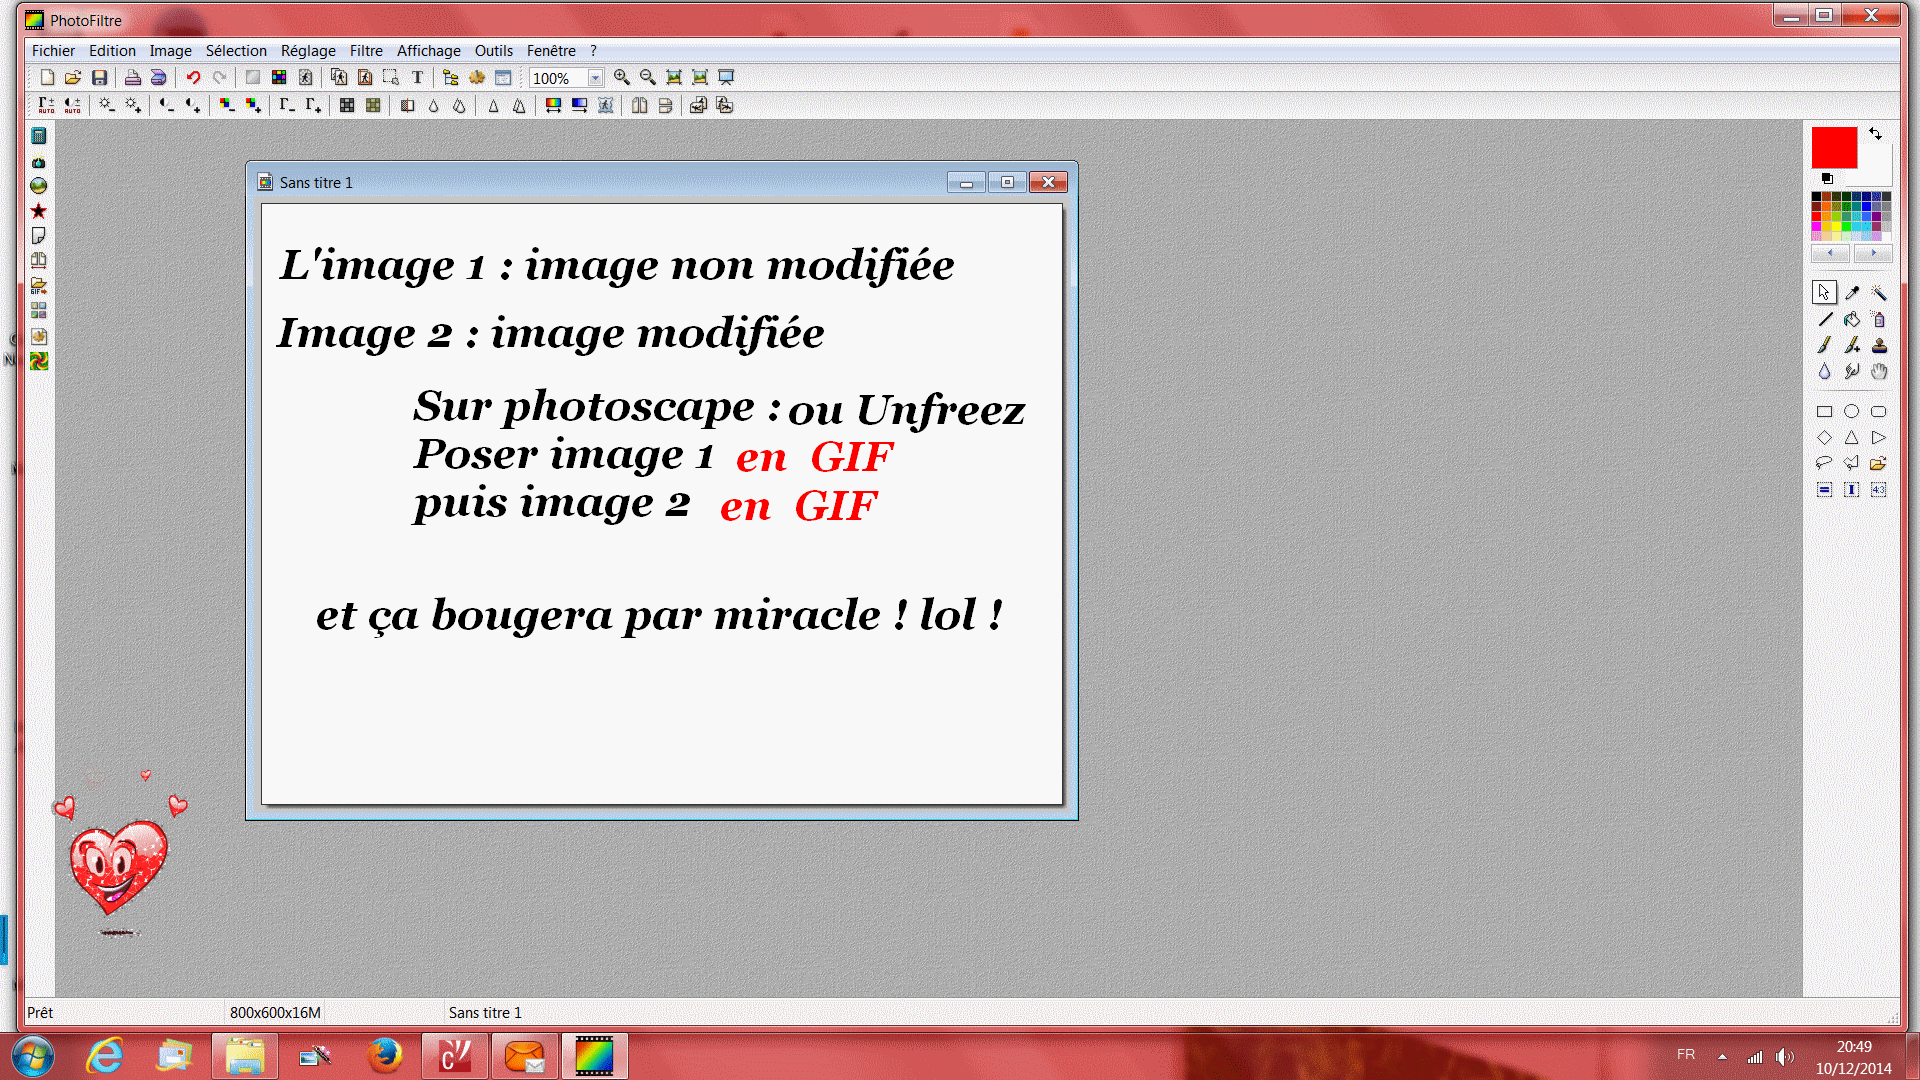This screenshot has width=1920, height=1080.
Task: Open Firefox from the taskbar
Action: (385, 1056)
